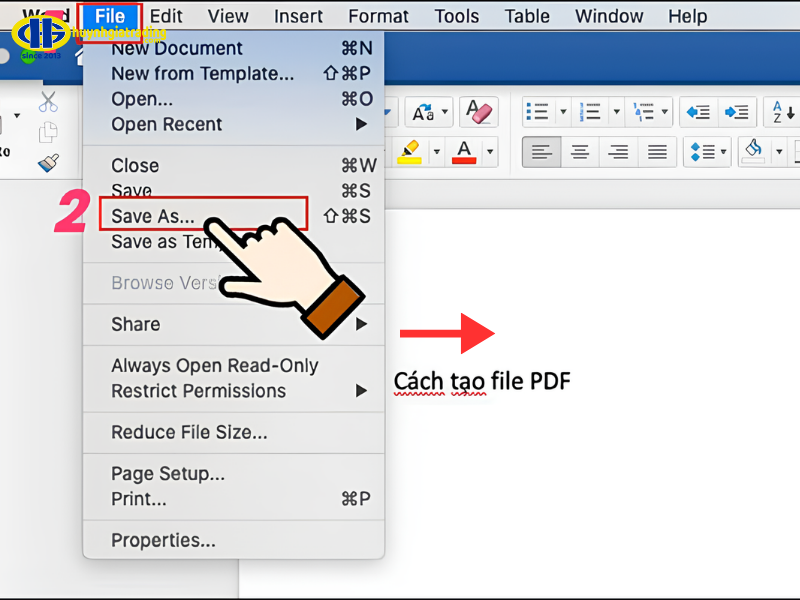Select the Multilevel List icon

(x=644, y=111)
